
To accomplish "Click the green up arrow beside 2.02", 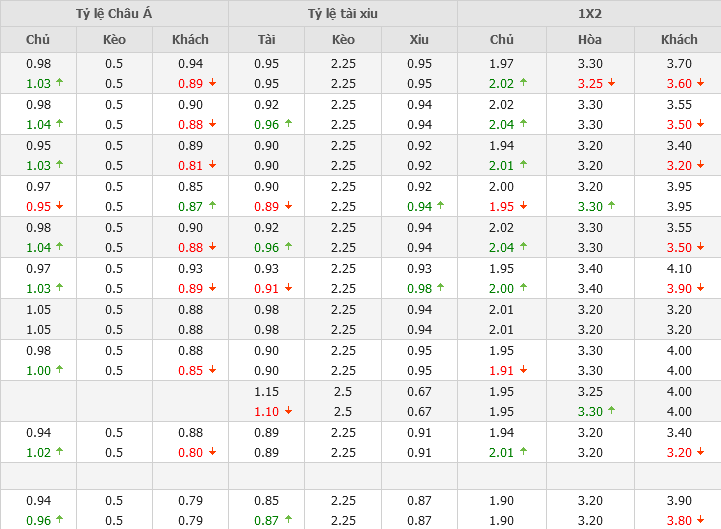I will pos(524,83).
